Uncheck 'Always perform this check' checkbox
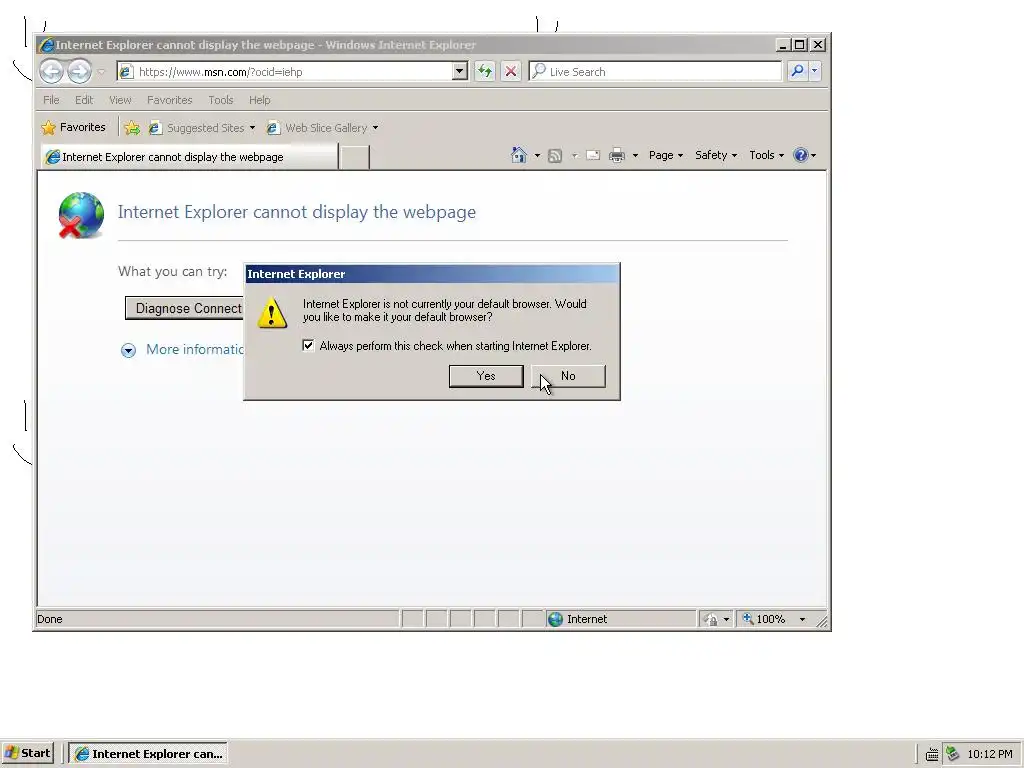 coord(308,345)
